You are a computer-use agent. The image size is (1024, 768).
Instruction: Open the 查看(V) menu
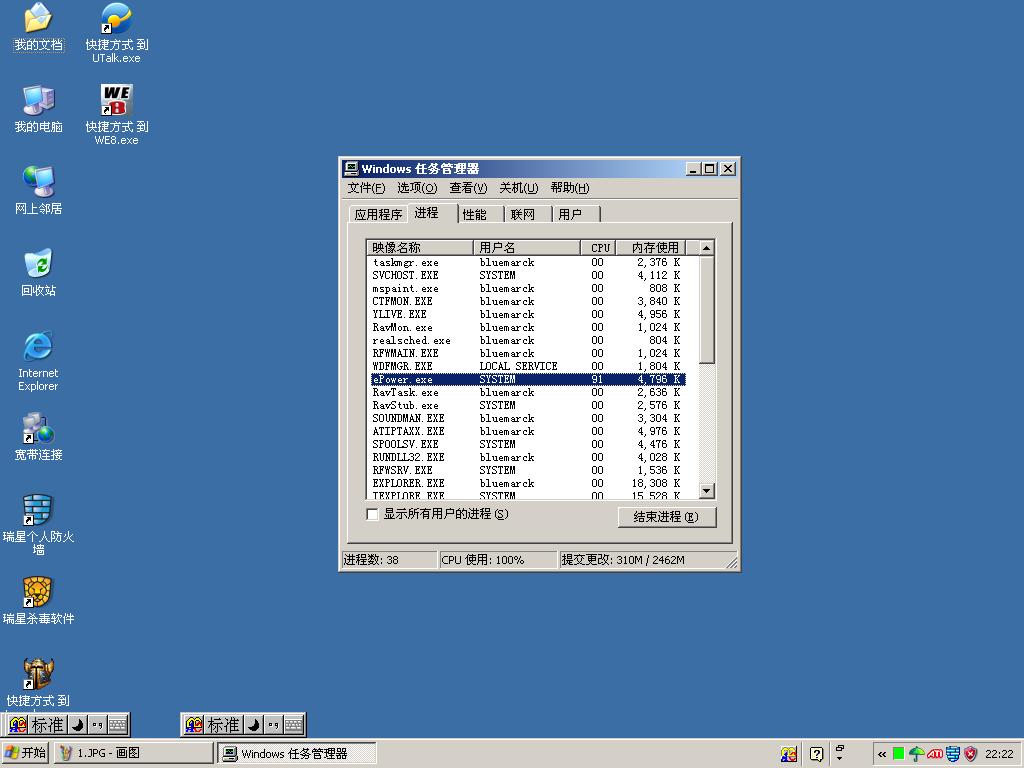pyautogui.click(x=468, y=188)
